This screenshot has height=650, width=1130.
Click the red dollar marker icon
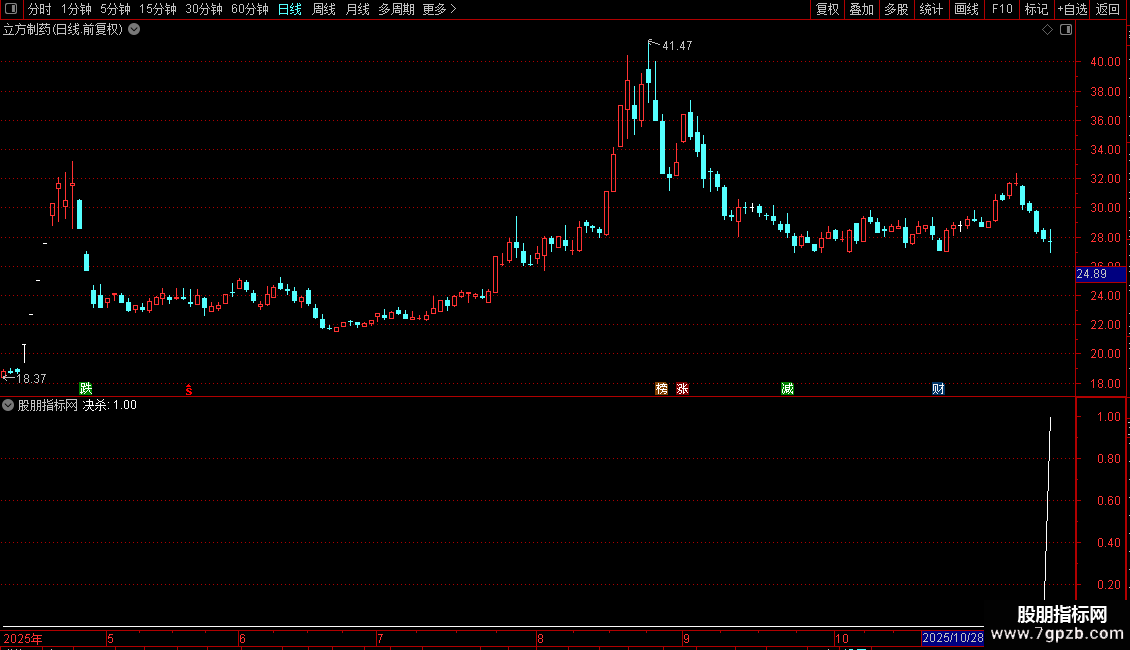pos(189,389)
